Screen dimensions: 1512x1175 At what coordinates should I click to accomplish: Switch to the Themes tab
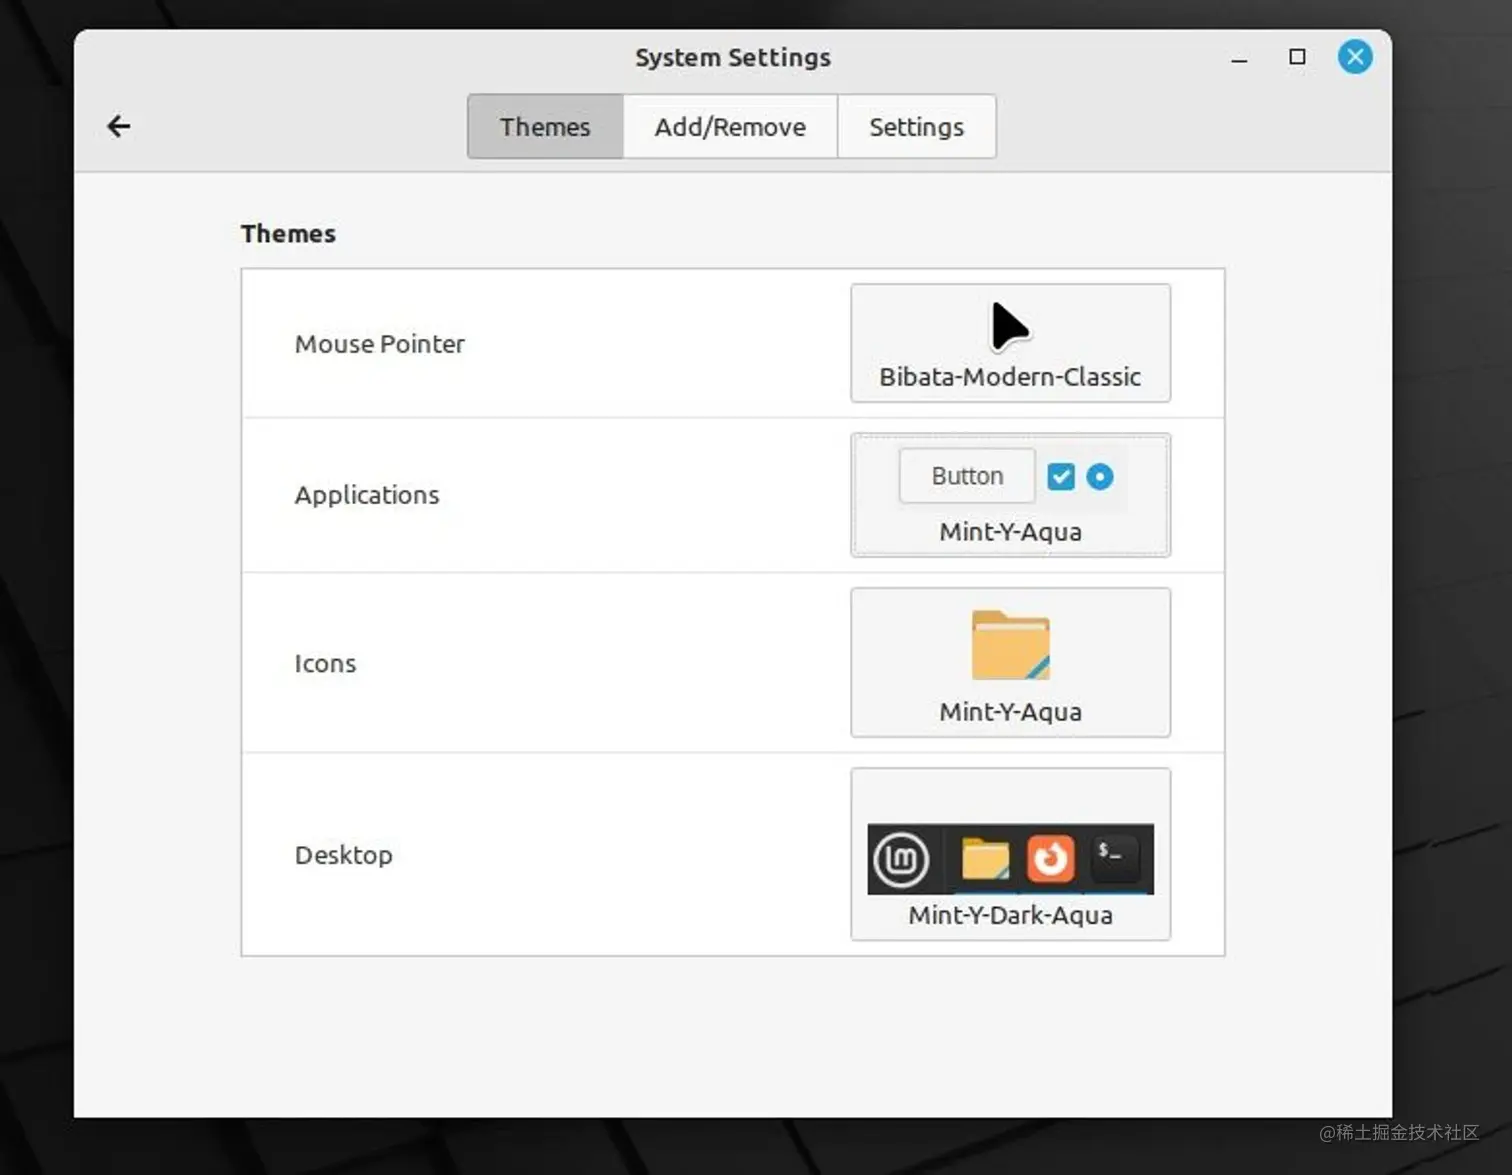tap(545, 127)
